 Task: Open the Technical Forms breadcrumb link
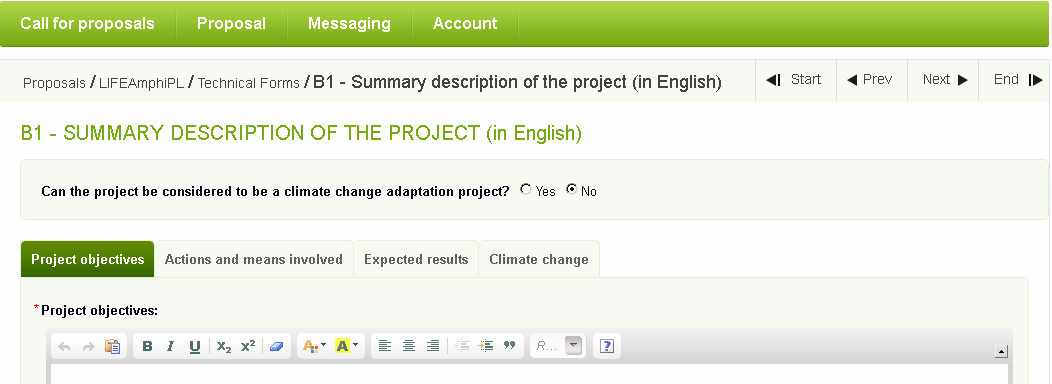click(x=248, y=83)
